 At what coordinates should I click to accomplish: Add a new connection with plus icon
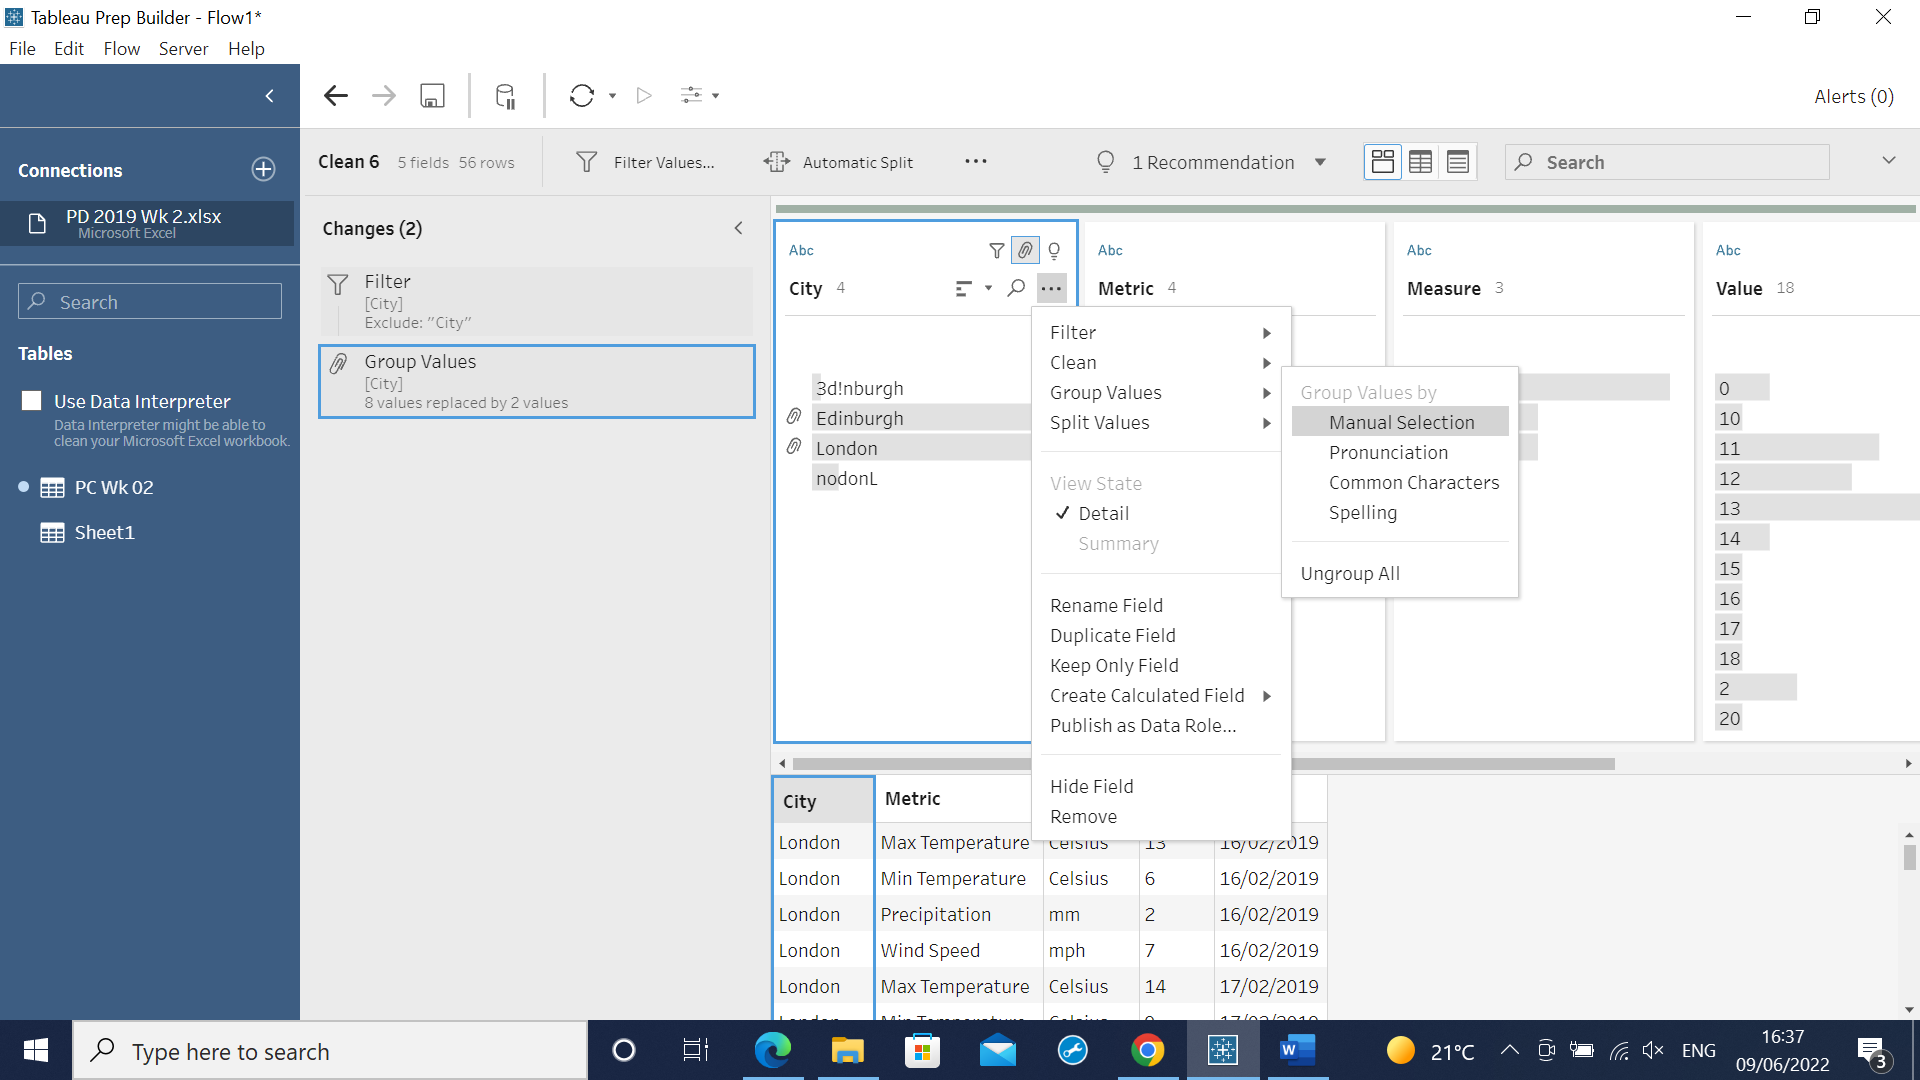263,170
